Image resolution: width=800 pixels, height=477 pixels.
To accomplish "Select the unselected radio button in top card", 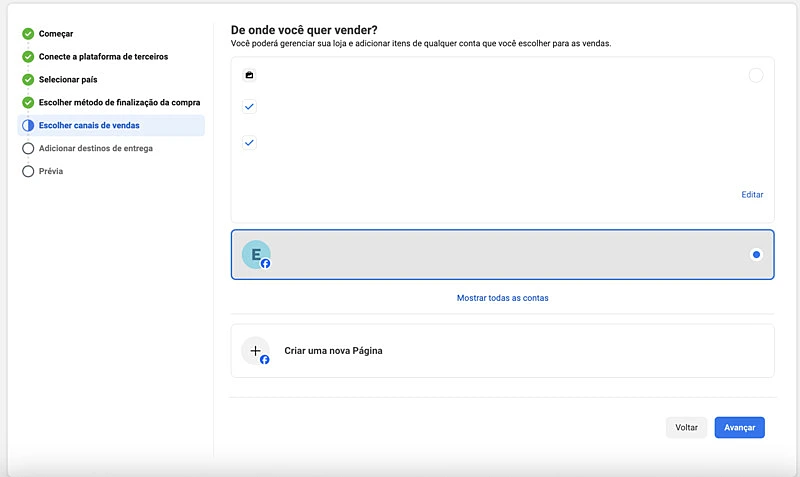I will point(756,75).
